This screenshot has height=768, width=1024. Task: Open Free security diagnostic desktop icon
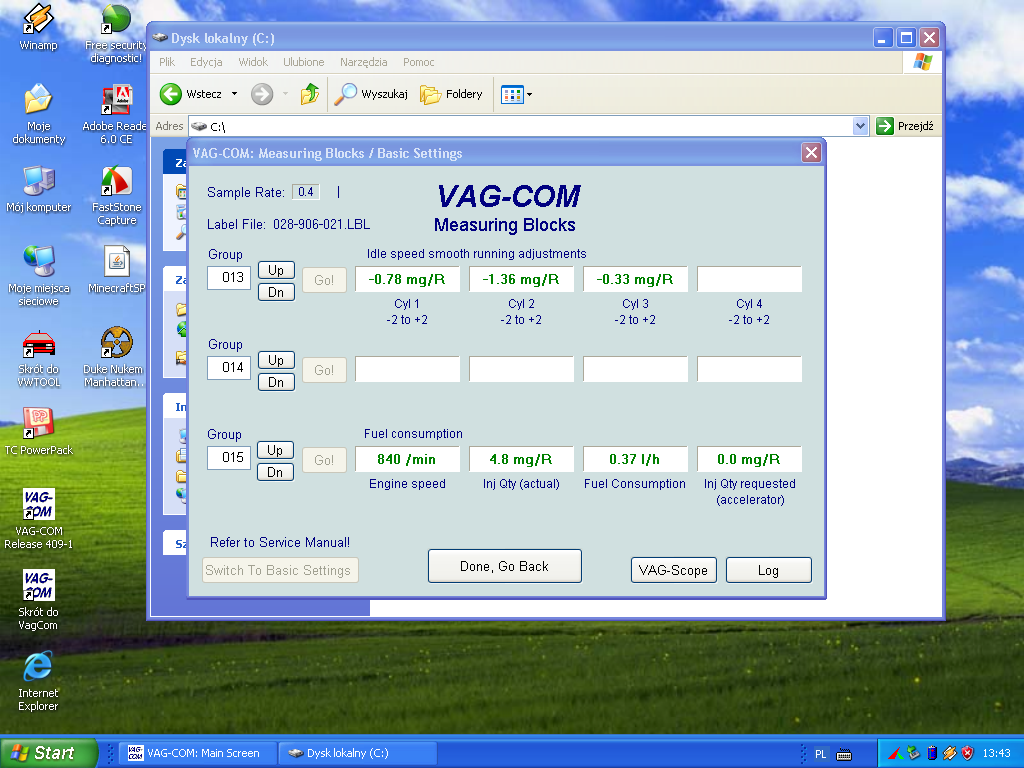[x=116, y=33]
